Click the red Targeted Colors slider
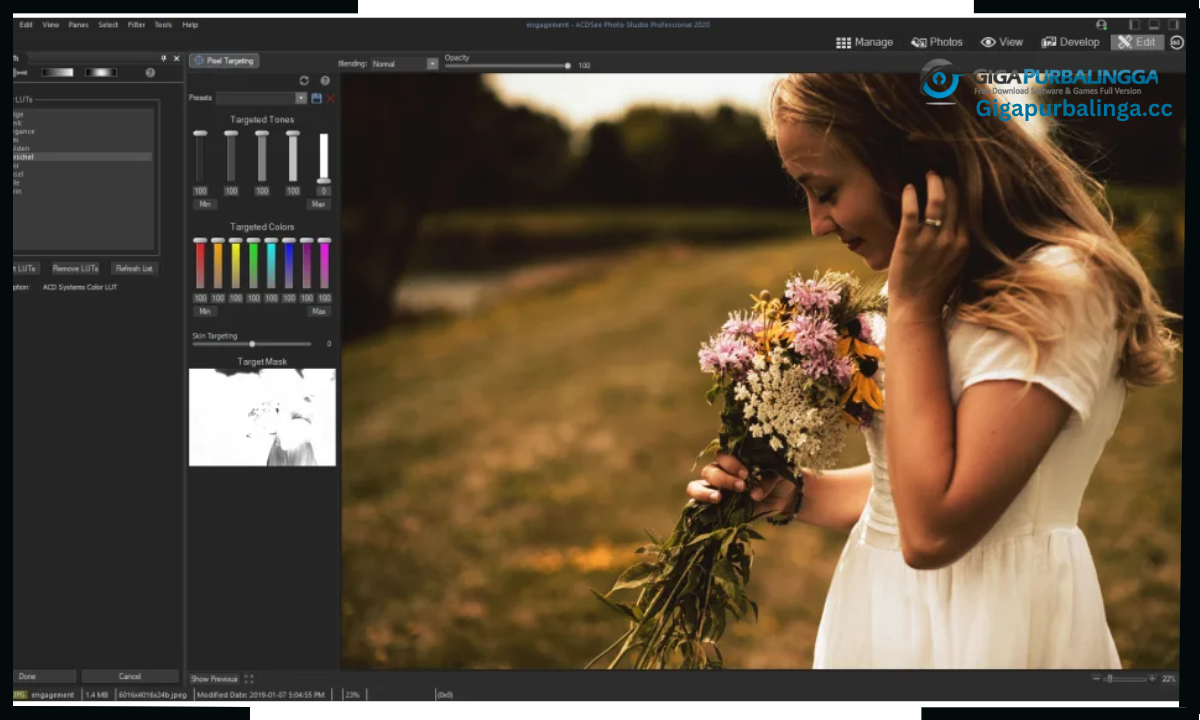Image resolution: width=1200 pixels, height=720 pixels. pyautogui.click(x=200, y=264)
